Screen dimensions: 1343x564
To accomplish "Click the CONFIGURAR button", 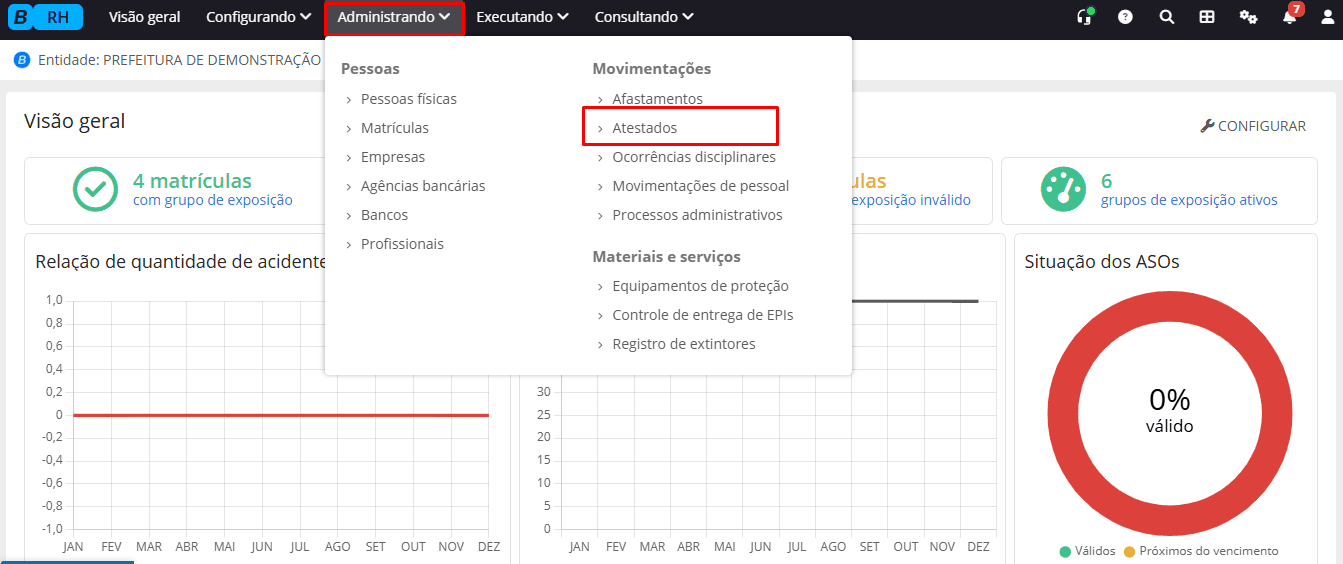I will [x=1253, y=126].
